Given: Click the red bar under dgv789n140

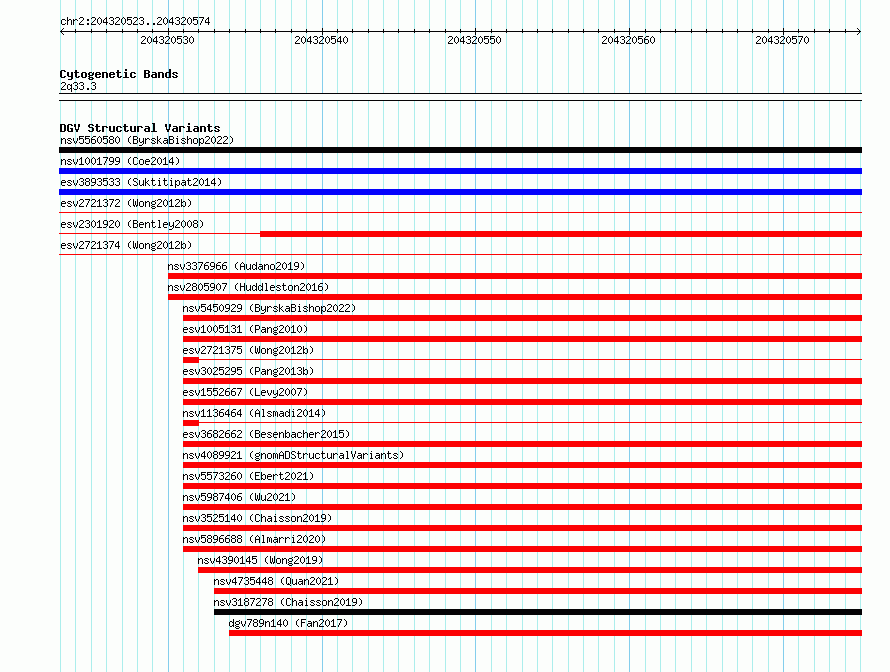Looking at the screenshot, I should click(545, 633).
